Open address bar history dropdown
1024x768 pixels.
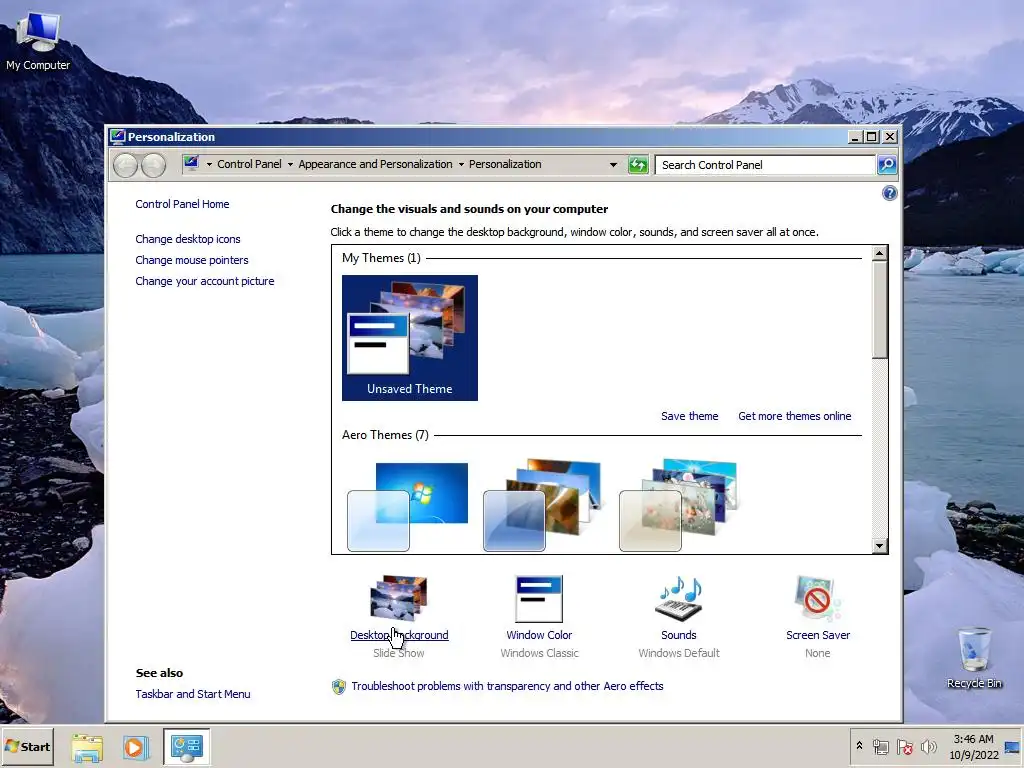(613, 165)
